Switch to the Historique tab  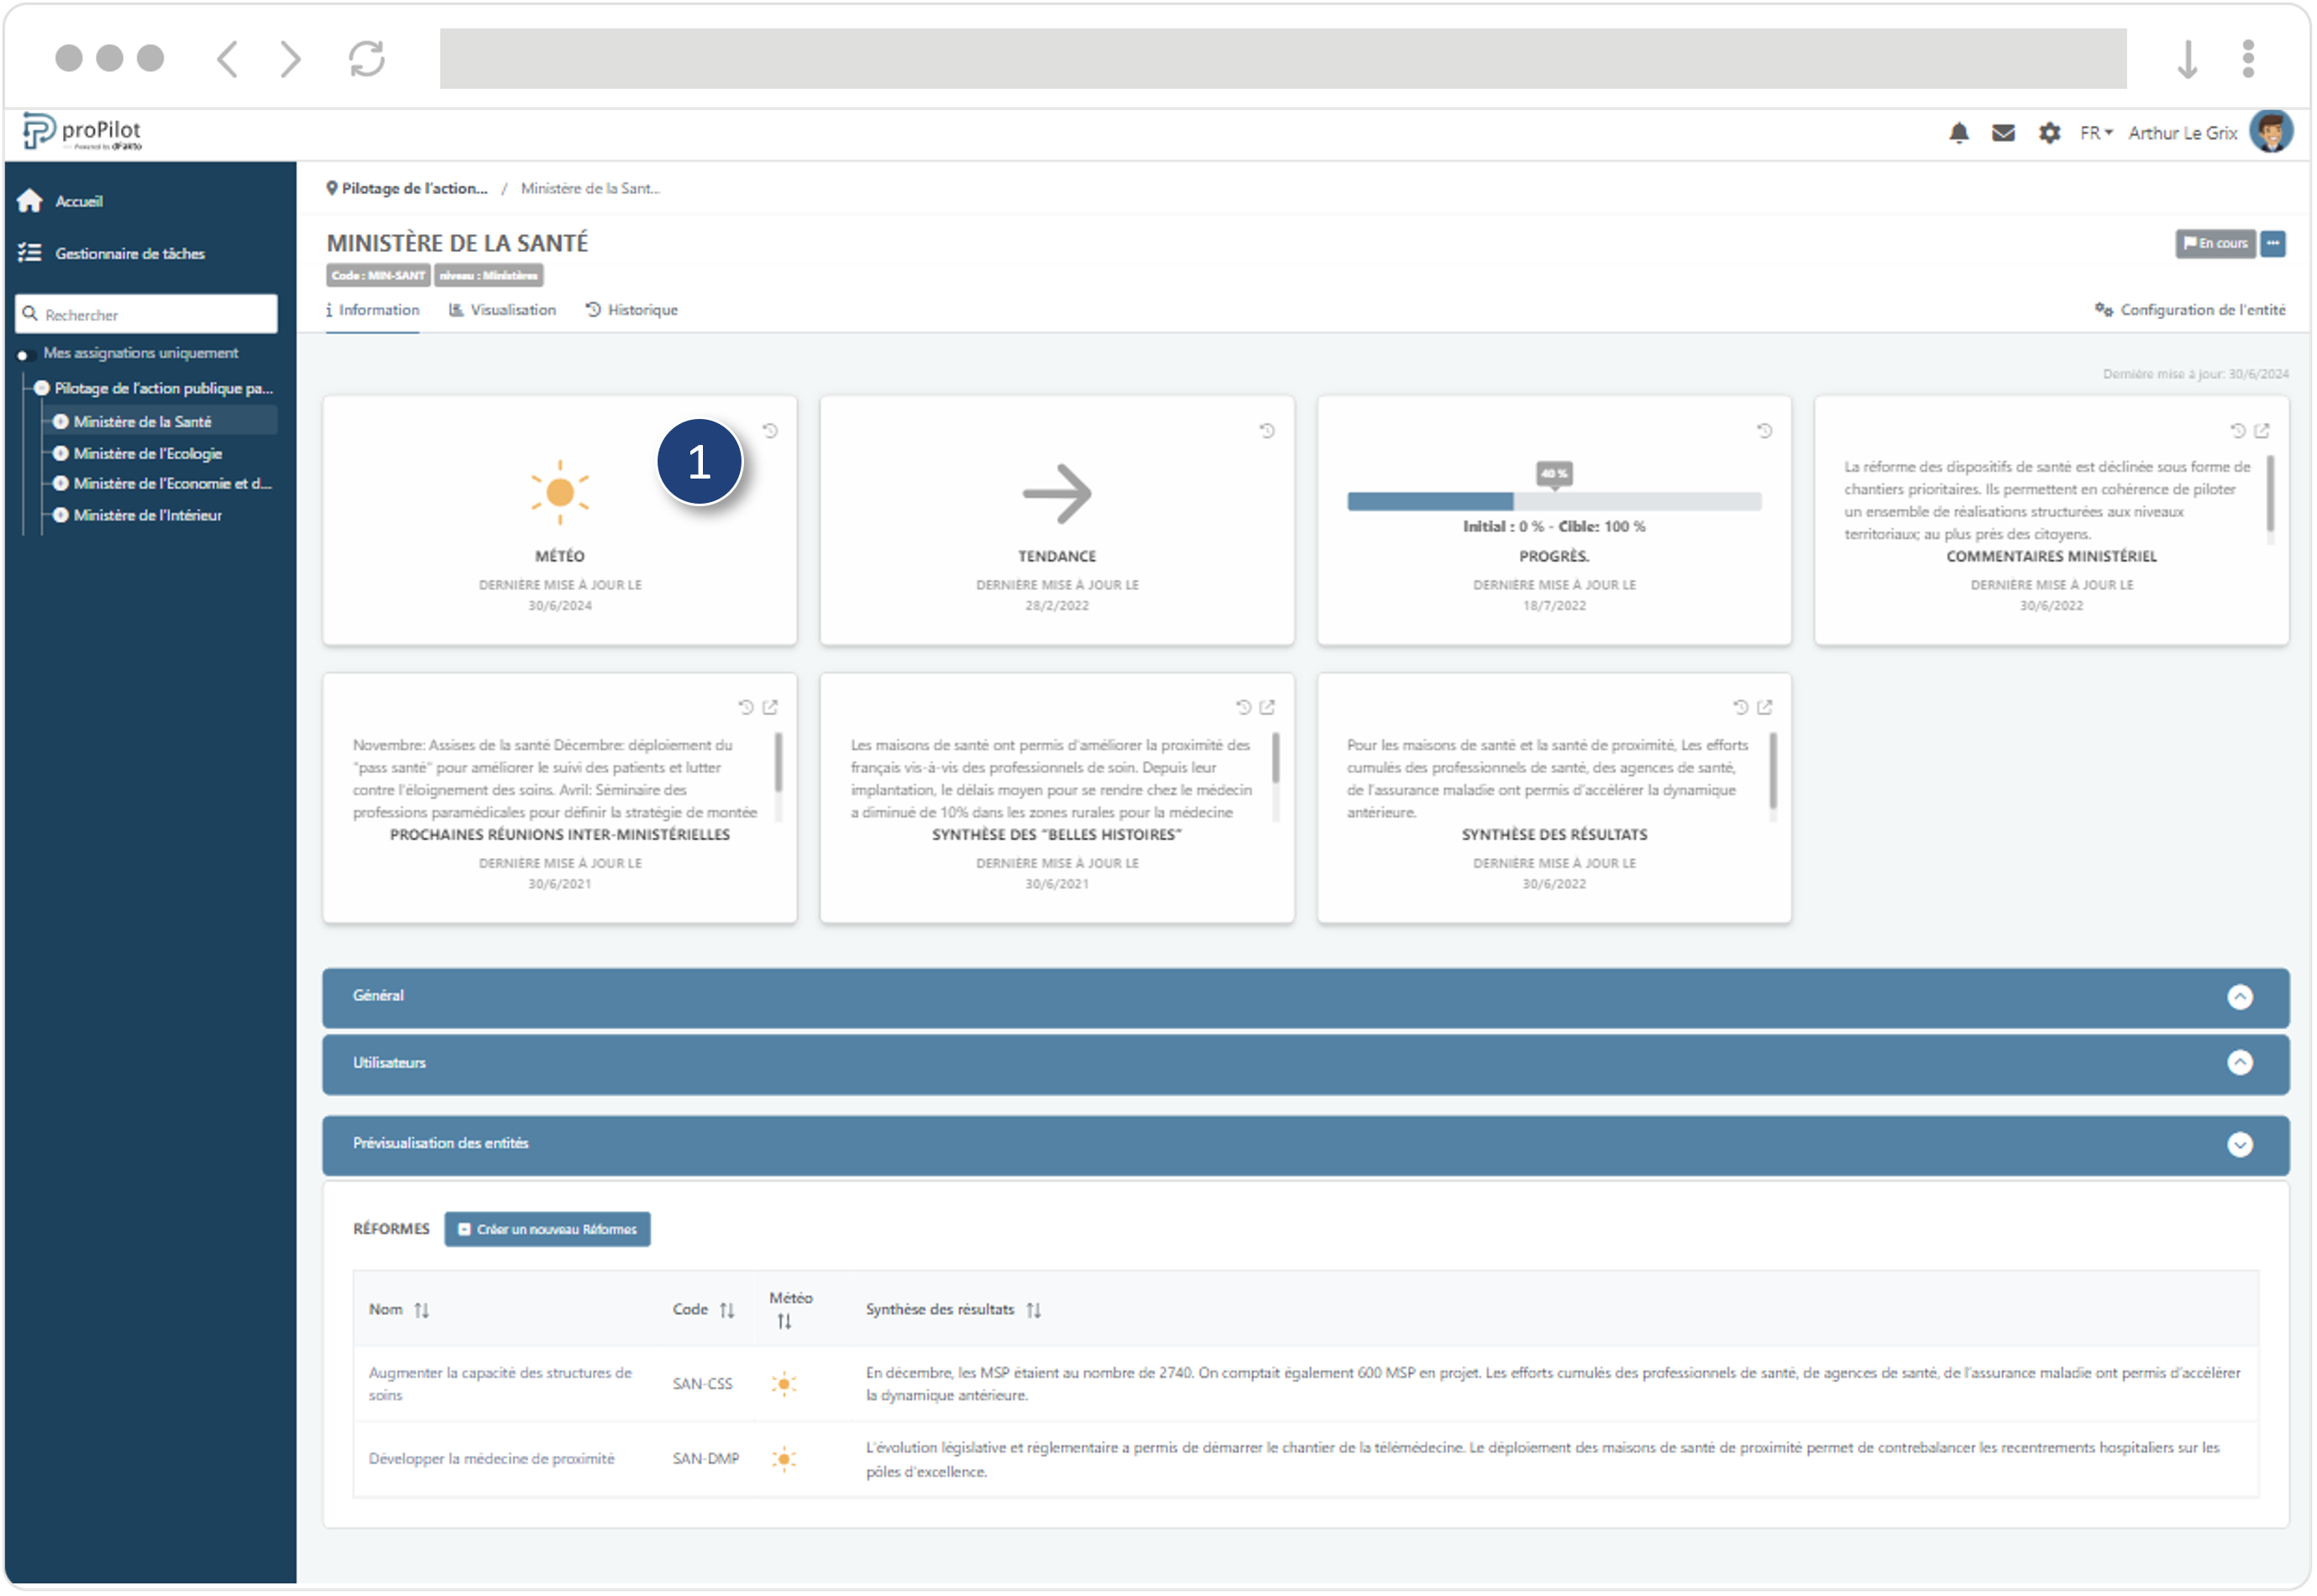[632, 310]
